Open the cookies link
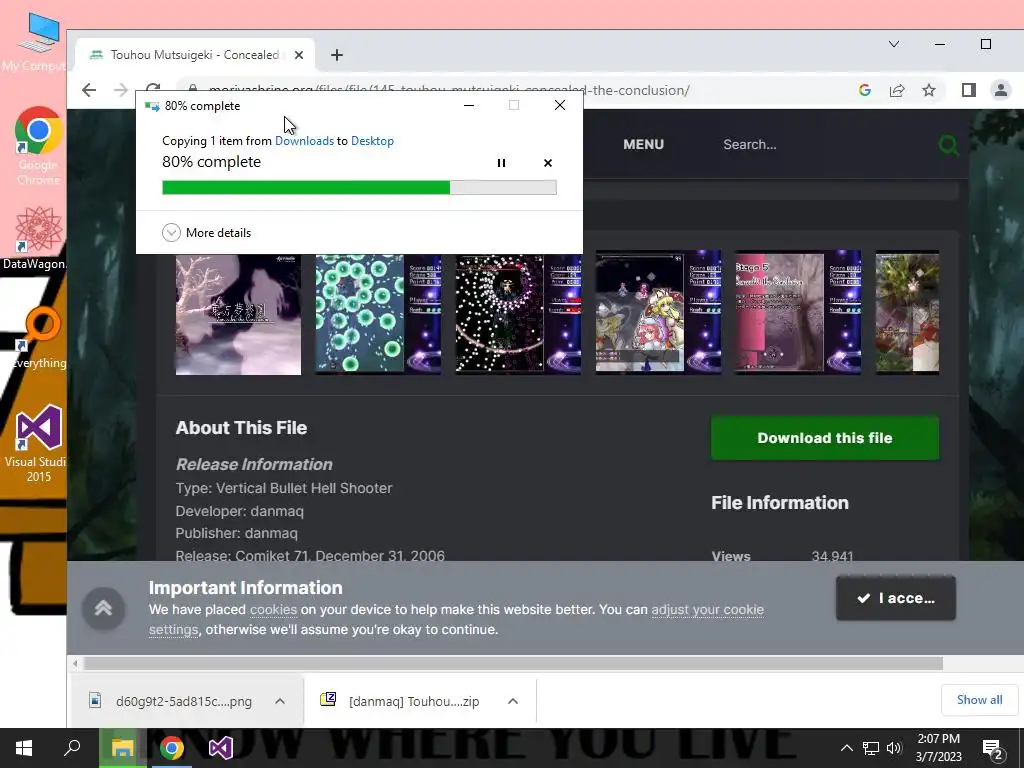 click(273, 610)
